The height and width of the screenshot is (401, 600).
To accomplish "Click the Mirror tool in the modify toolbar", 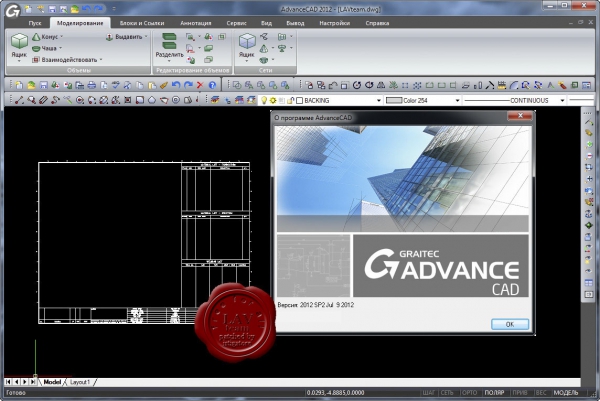I will [381, 85].
